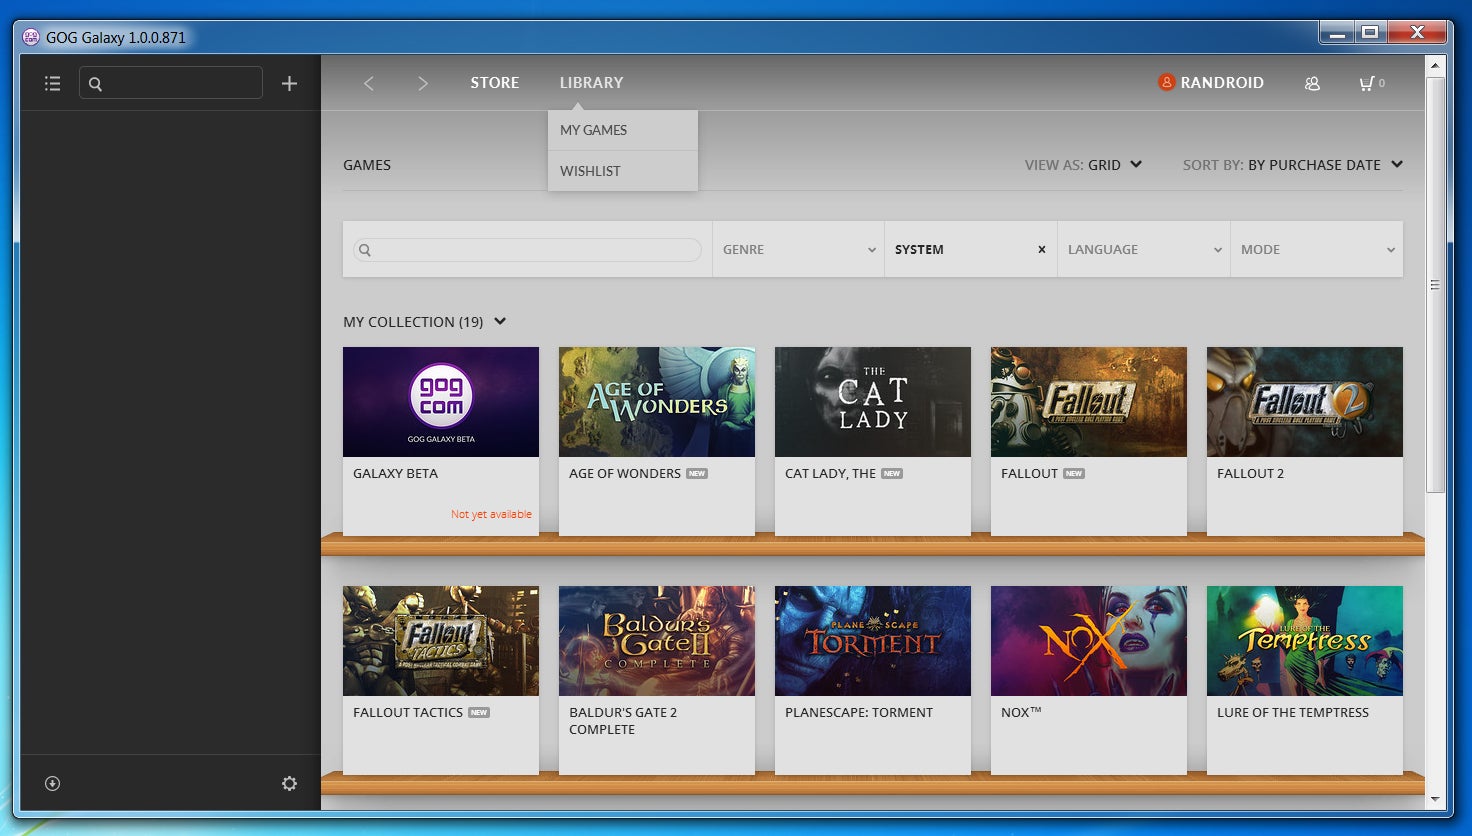Viewport: 1472px width, 836px height.
Task: Go forward with the right arrow
Action: click(x=422, y=83)
